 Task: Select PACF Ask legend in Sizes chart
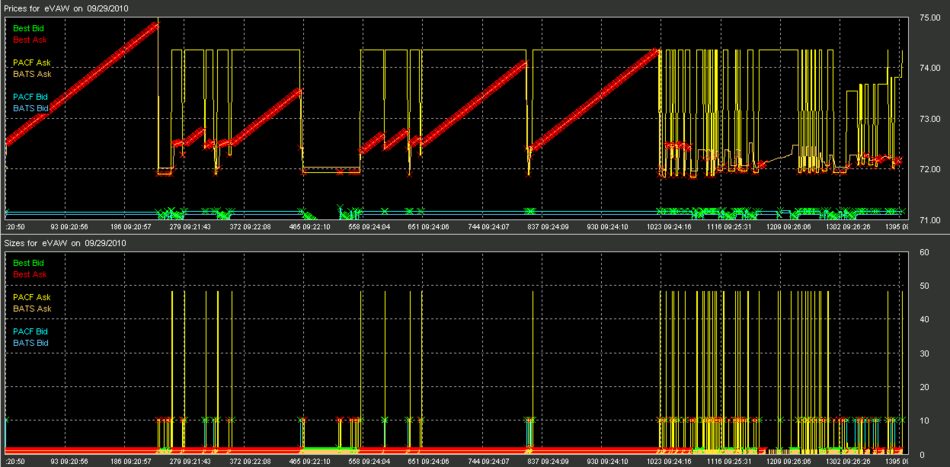31,297
